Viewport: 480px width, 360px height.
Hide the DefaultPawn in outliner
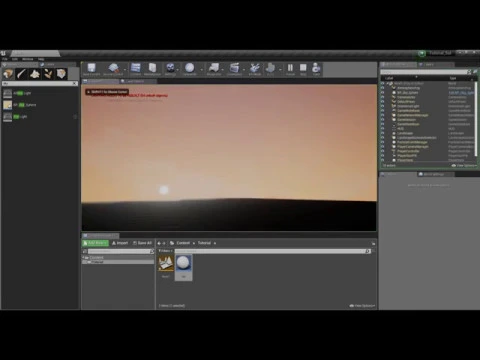[383, 101]
